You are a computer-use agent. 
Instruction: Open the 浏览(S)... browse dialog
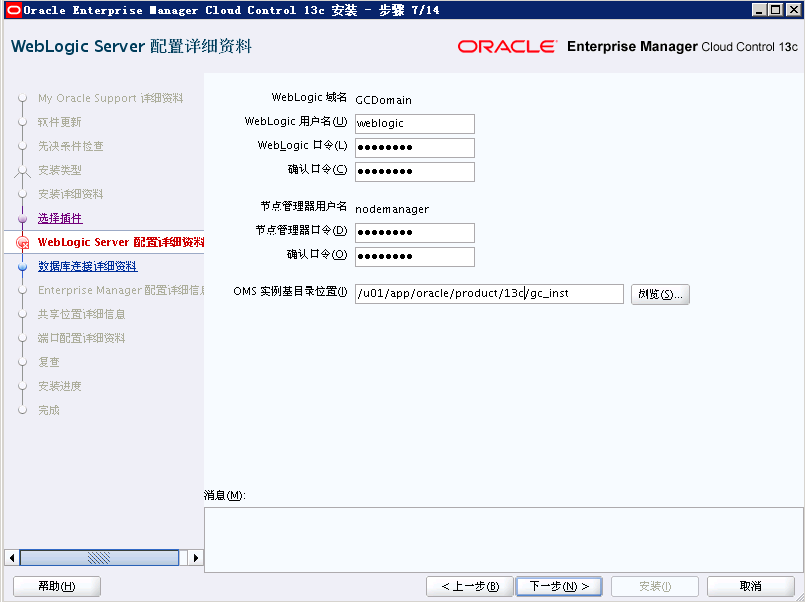[x=660, y=295]
